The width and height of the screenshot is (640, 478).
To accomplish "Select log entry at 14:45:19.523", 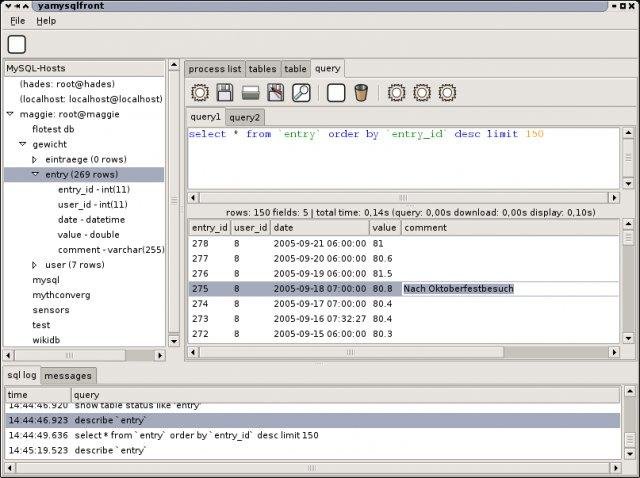I will tap(313, 451).
